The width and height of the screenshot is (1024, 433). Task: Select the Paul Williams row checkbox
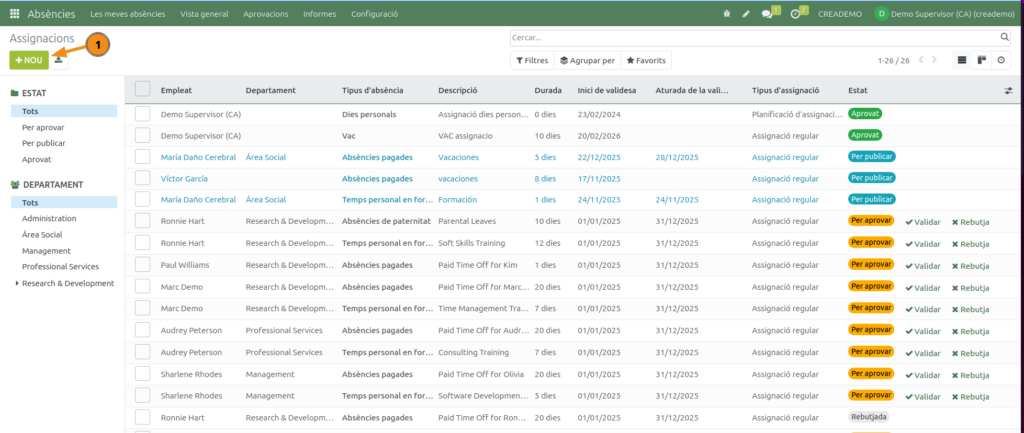pyautogui.click(x=142, y=265)
